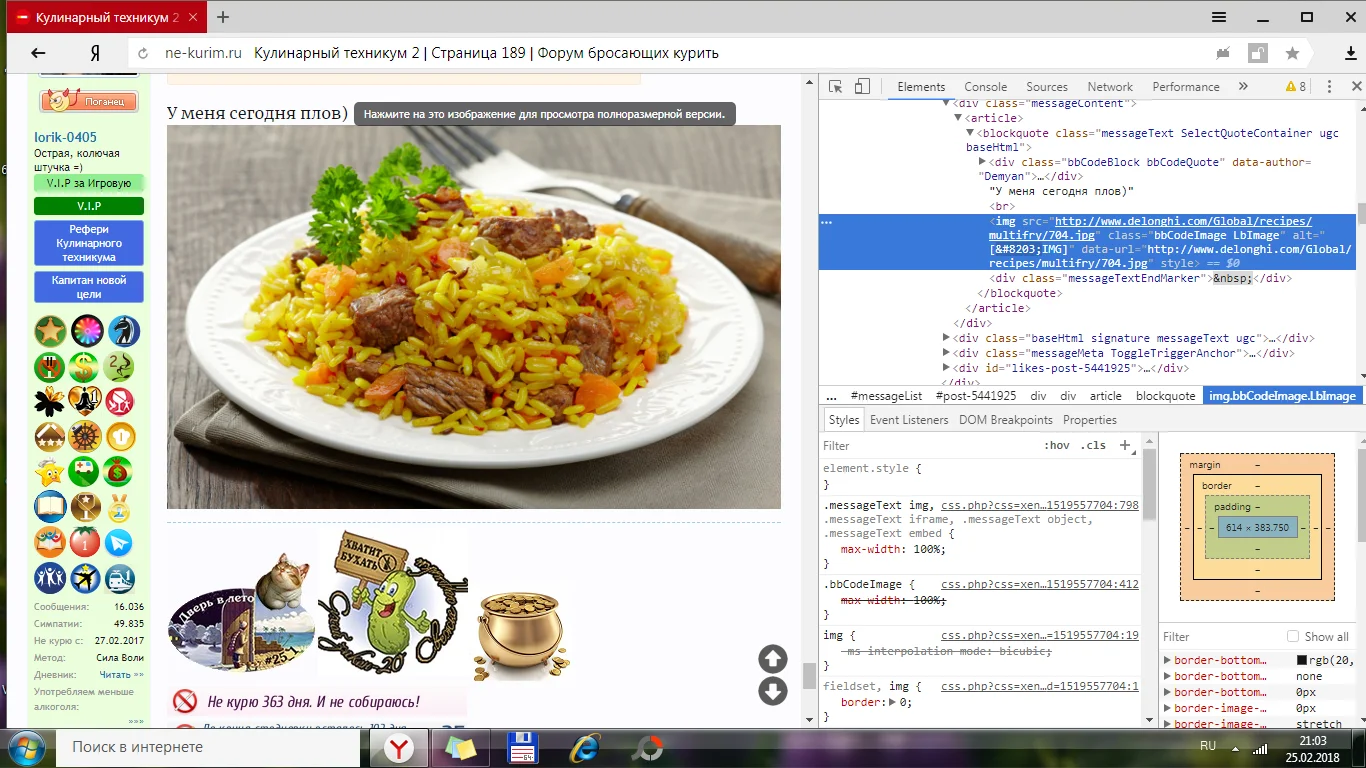Click the open padlock protection icon

click(1257, 53)
